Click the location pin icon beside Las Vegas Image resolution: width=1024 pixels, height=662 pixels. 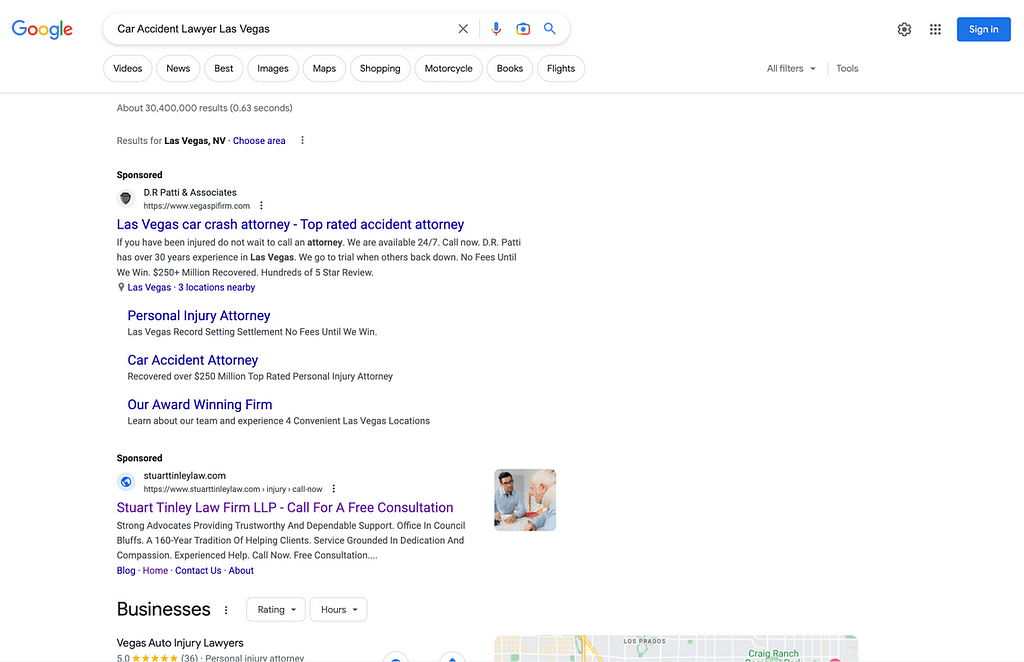(121, 287)
